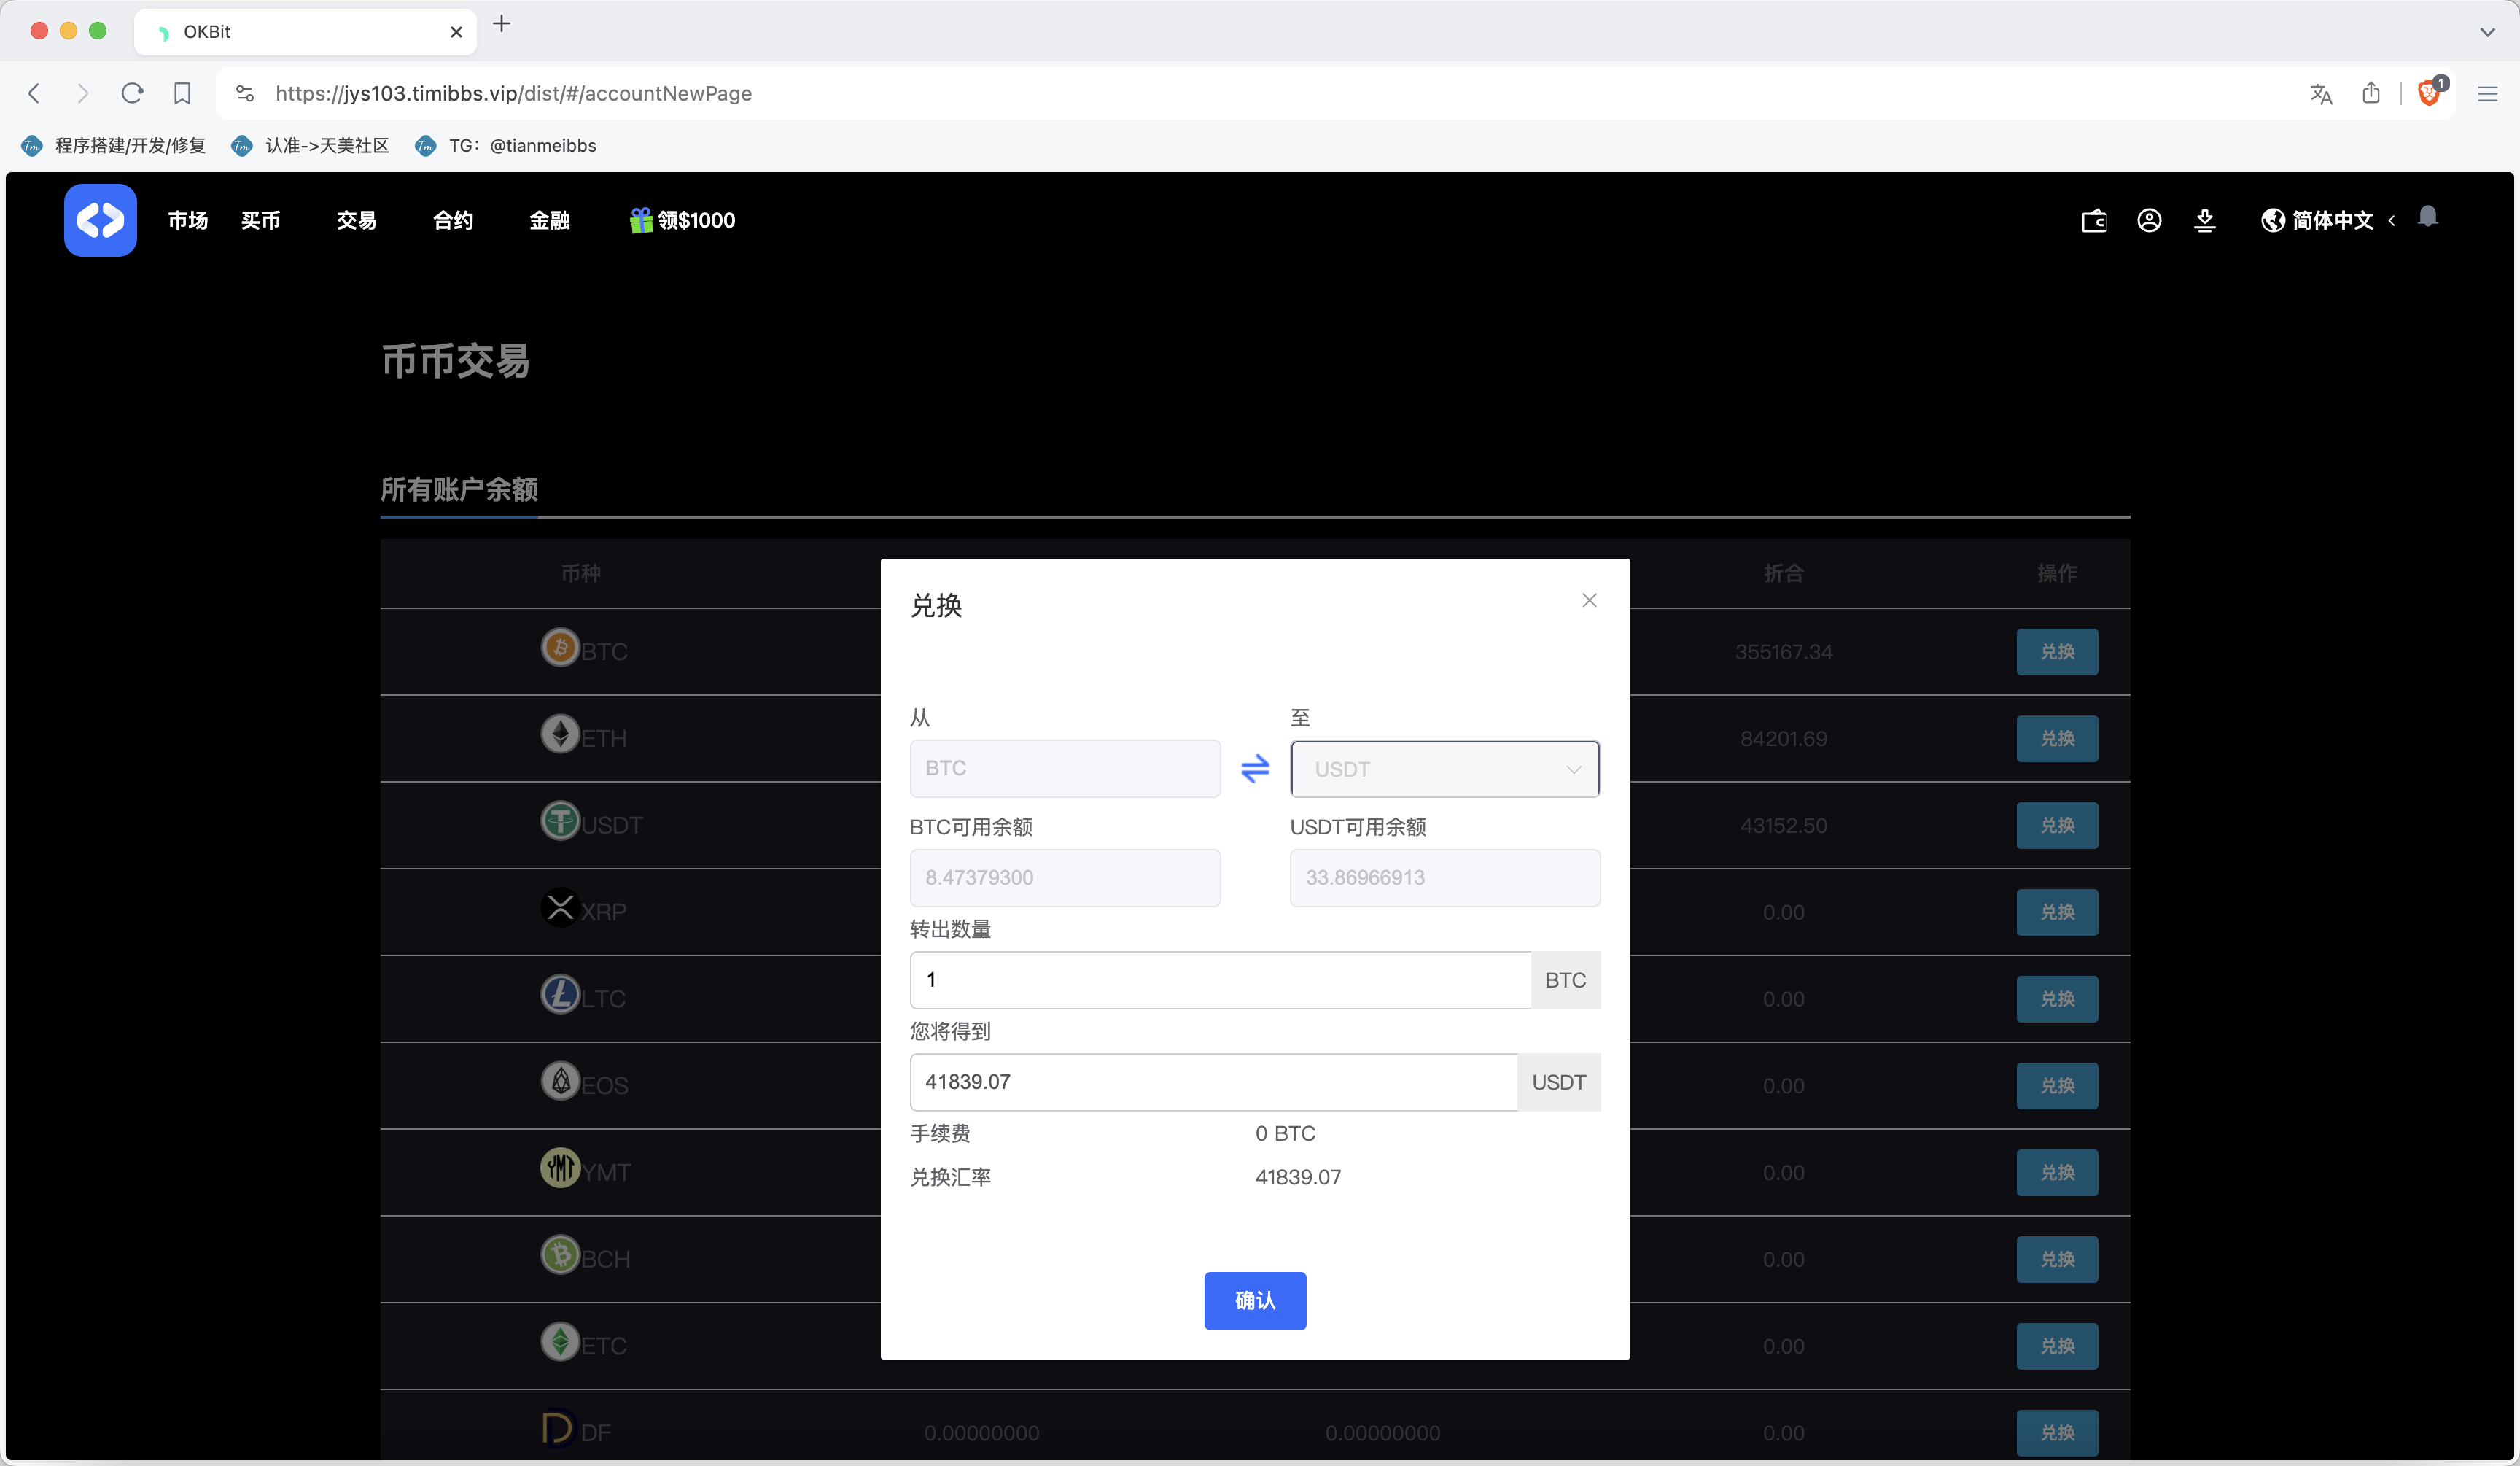
Task: Open the 买币 menu
Action: pyautogui.click(x=260, y=220)
